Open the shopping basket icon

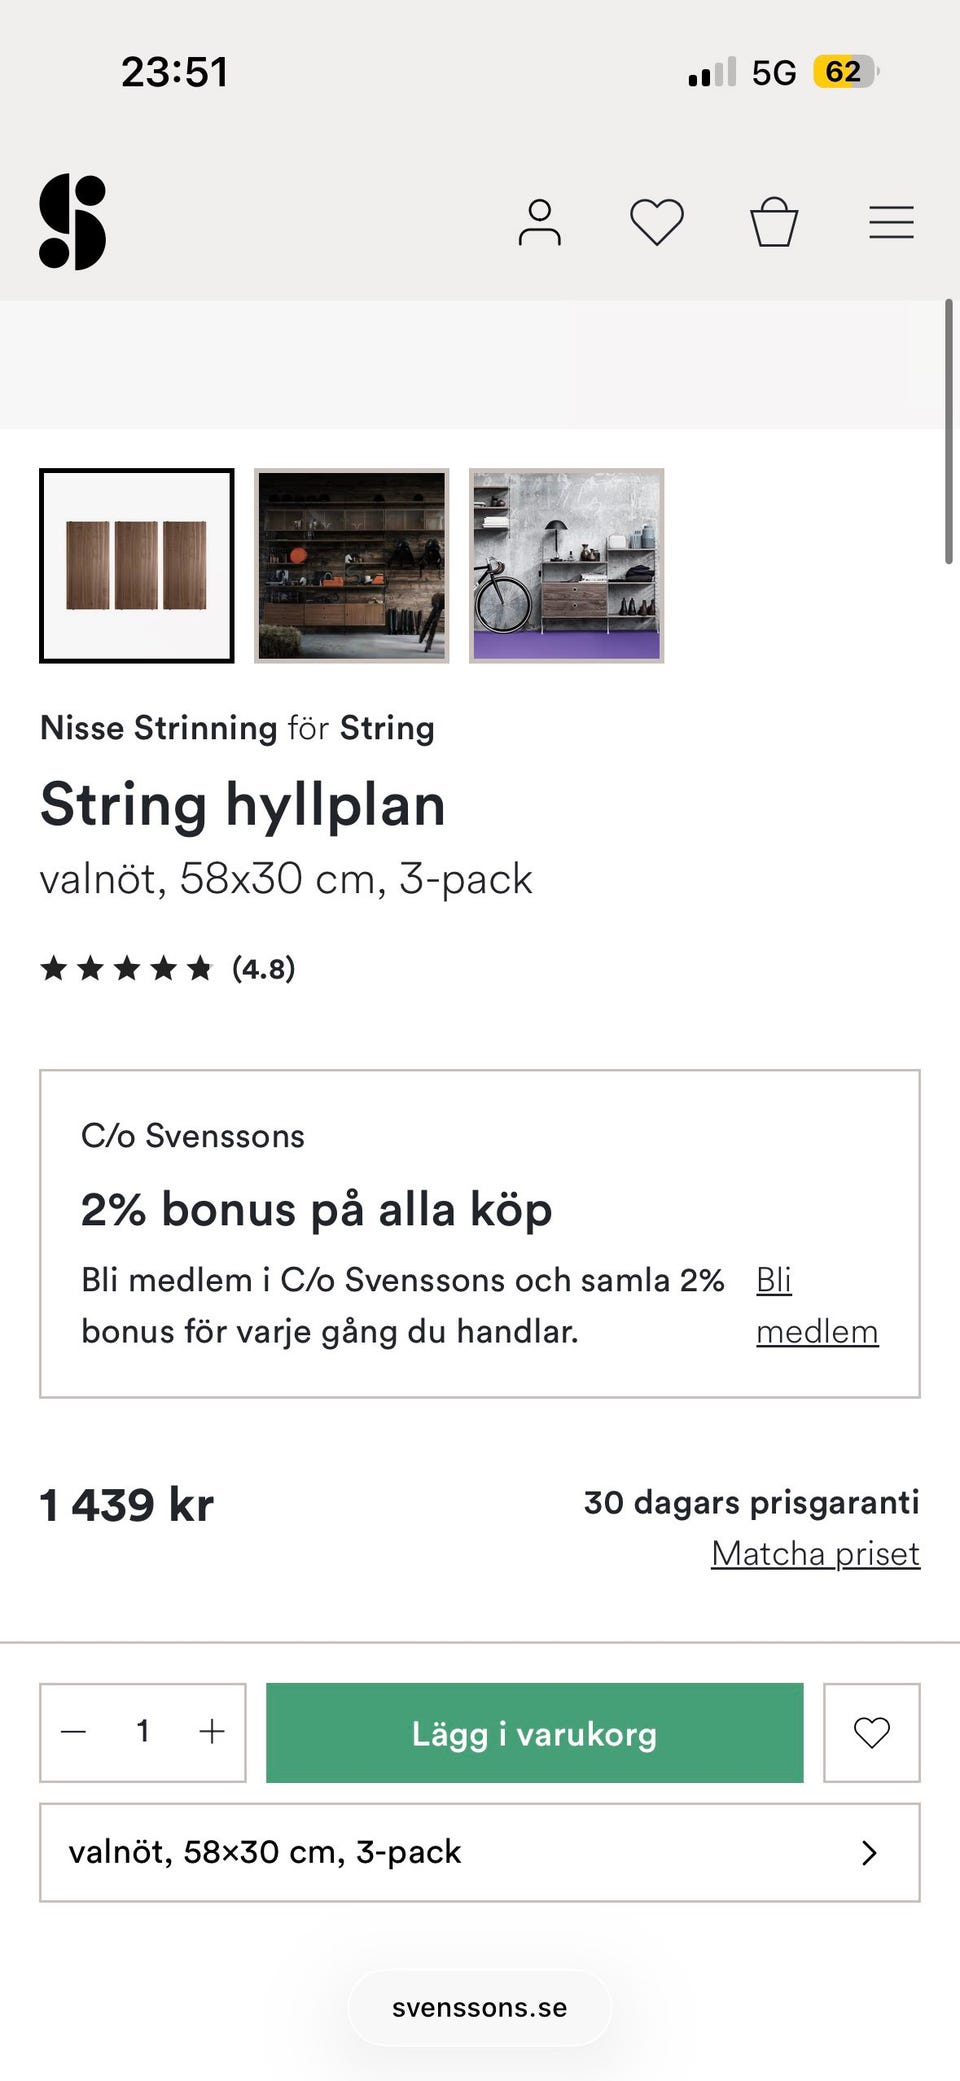774,222
